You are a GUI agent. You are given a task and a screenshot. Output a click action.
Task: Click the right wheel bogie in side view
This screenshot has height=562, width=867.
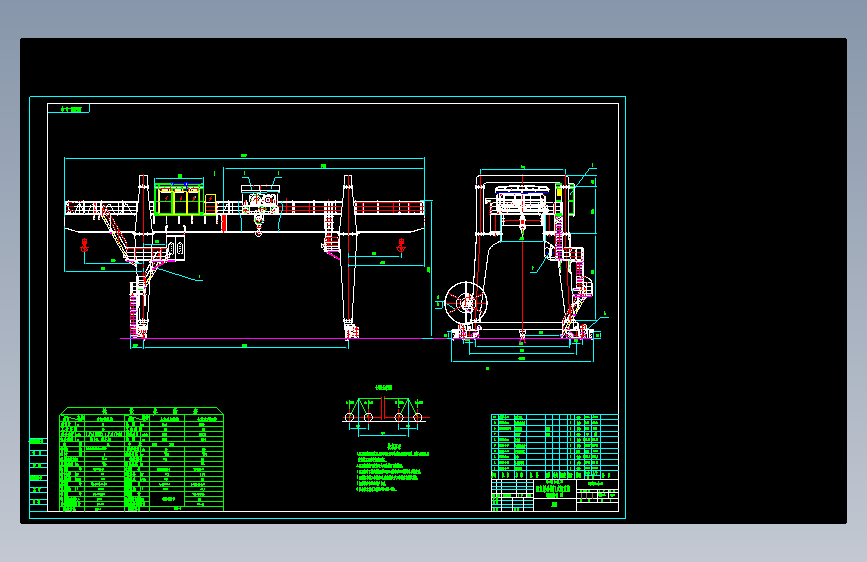pyautogui.click(x=578, y=332)
